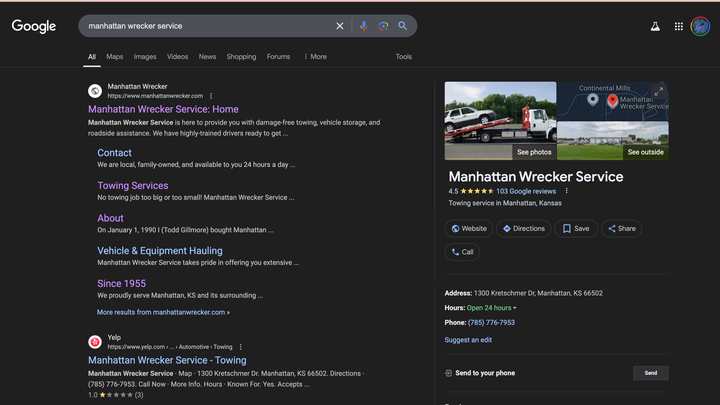The image size is (720, 405).
Task: Click the red map pin marker
Action: [613, 101]
